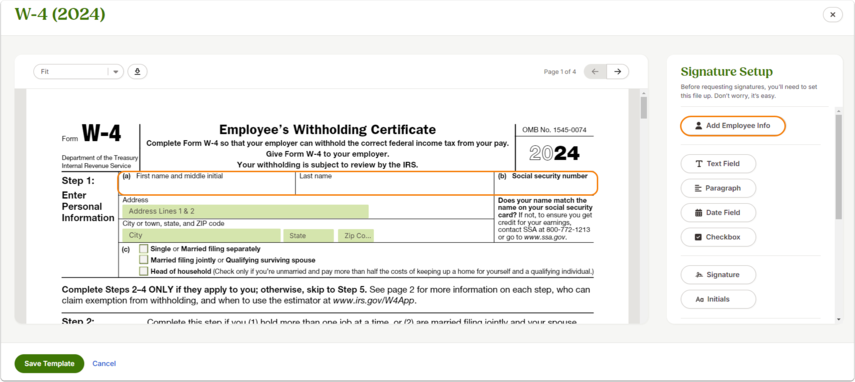This screenshot has width=855, height=382.
Task: Click the 'OMB No. 1545-0074' text
Action: click(x=554, y=130)
